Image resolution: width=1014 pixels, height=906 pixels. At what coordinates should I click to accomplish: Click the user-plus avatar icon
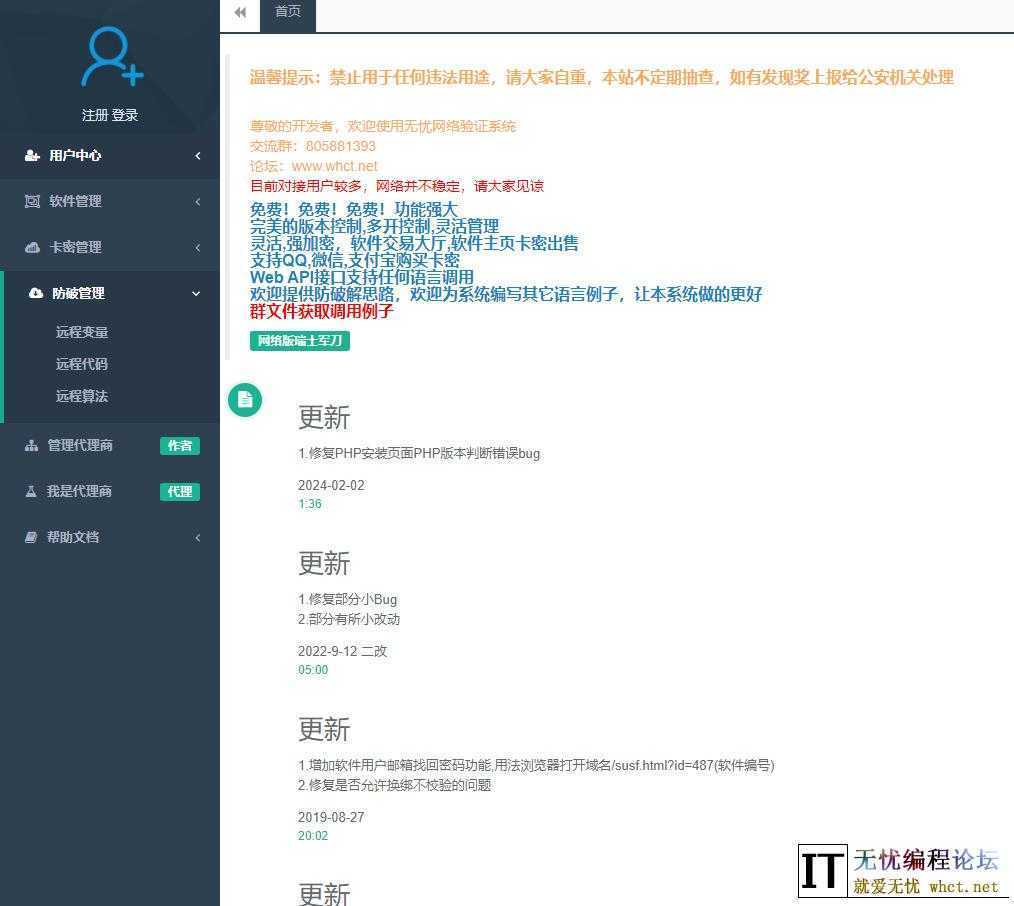111,57
